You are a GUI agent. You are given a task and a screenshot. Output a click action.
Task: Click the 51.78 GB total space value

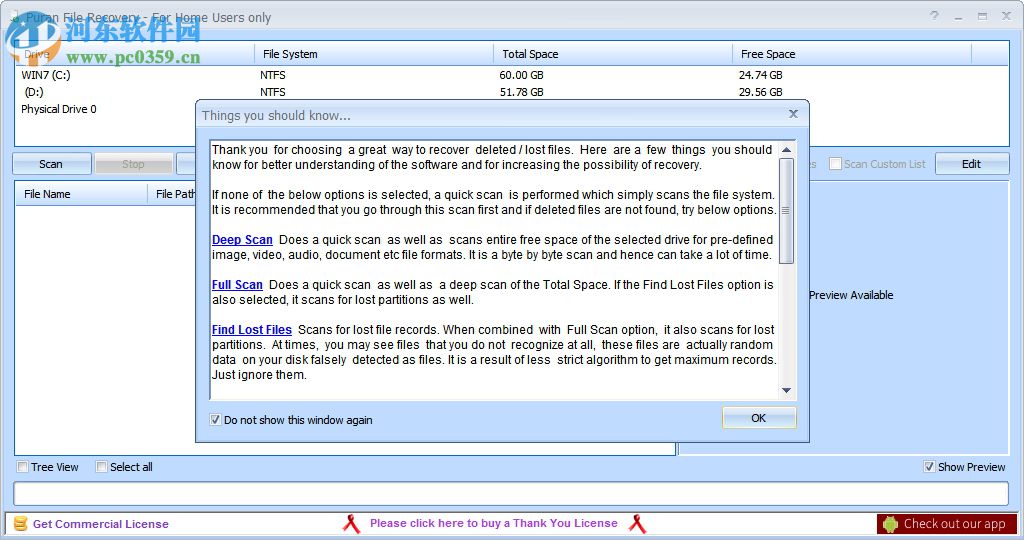pos(521,92)
